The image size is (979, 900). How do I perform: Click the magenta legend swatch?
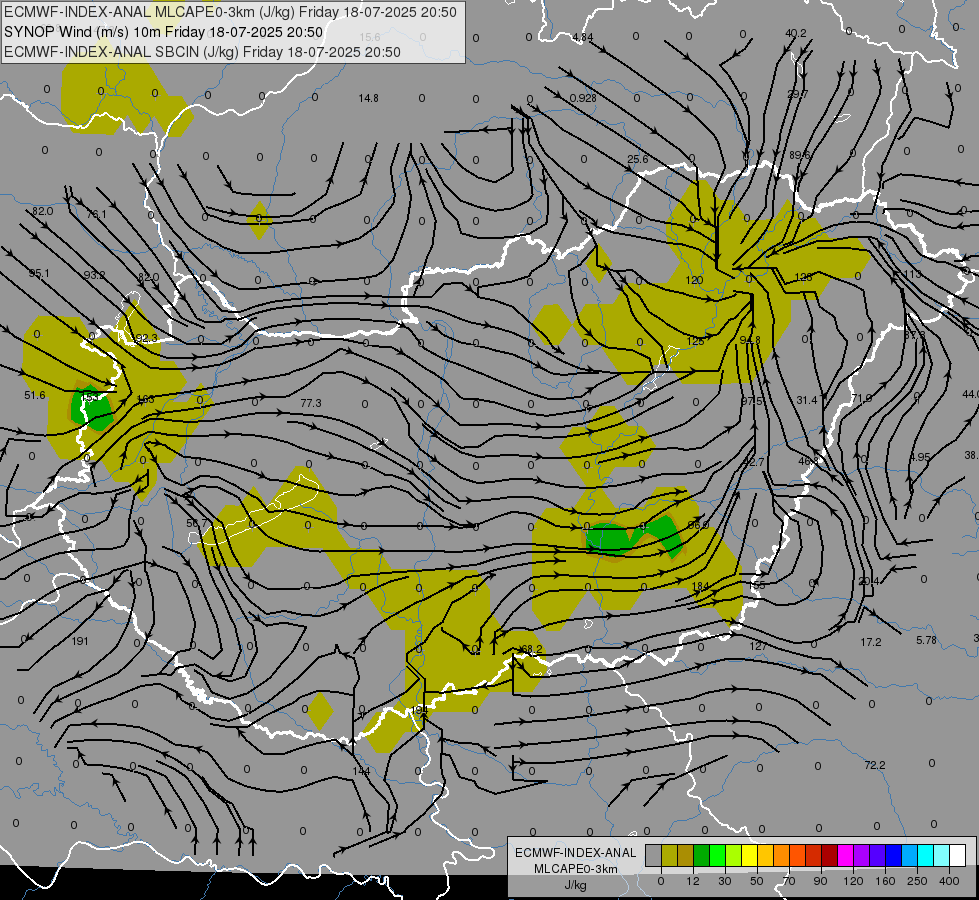point(845,856)
